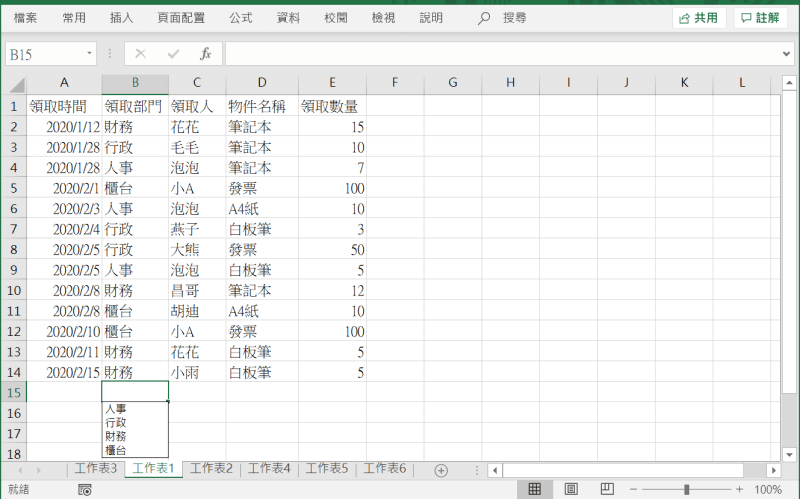Expand the formula bar chevron
Image resolution: width=800 pixels, height=499 pixels.
(x=786, y=54)
